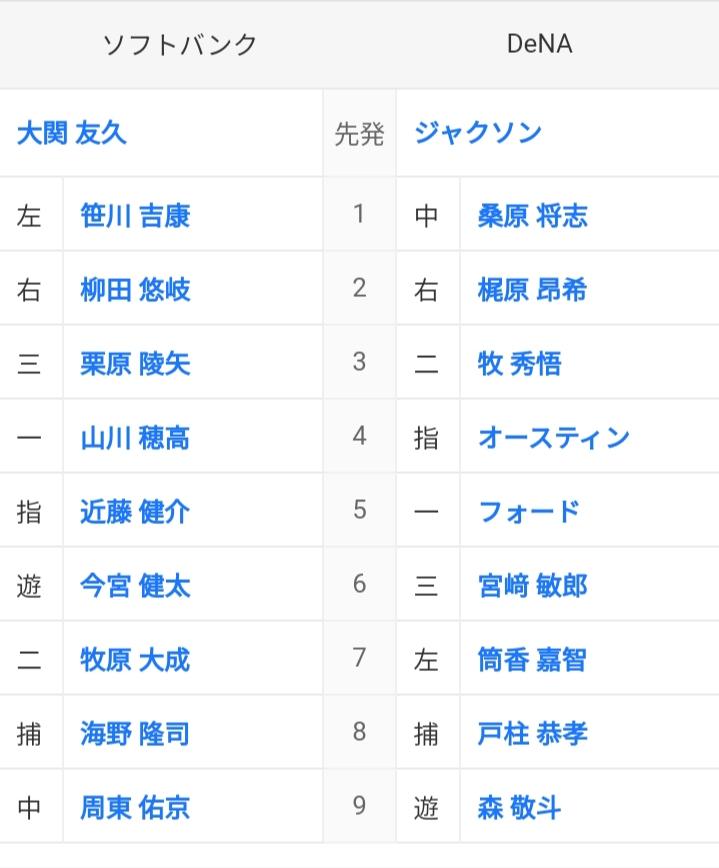Open 周東 佑京 player link
719x868 pixels.
pos(135,808)
